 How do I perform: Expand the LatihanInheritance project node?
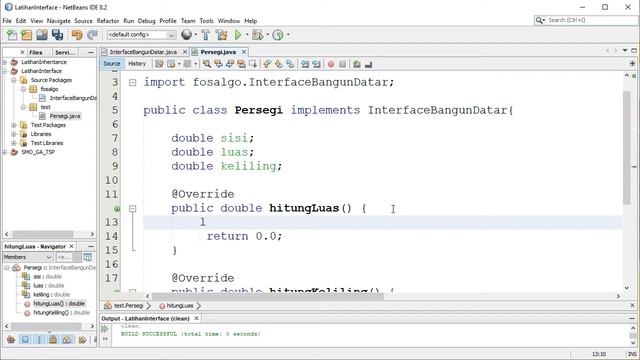click(5, 62)
